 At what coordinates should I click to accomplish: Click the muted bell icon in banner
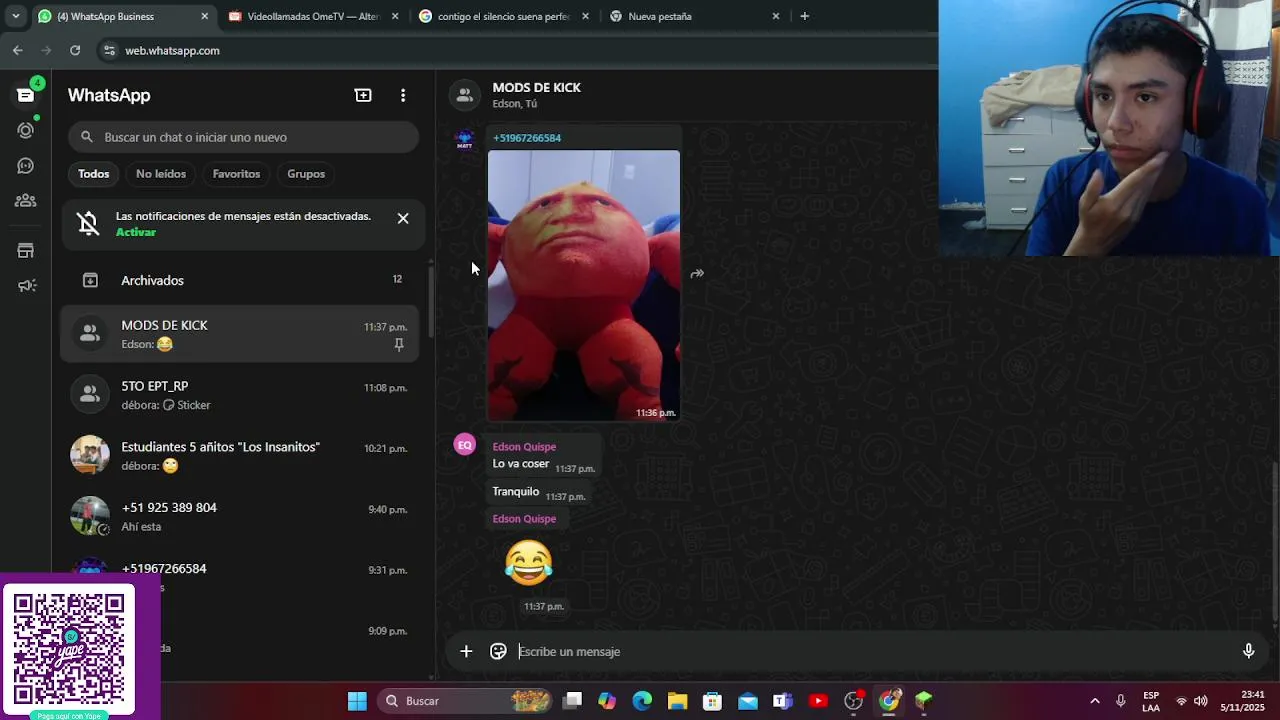(x=88, y=224)
